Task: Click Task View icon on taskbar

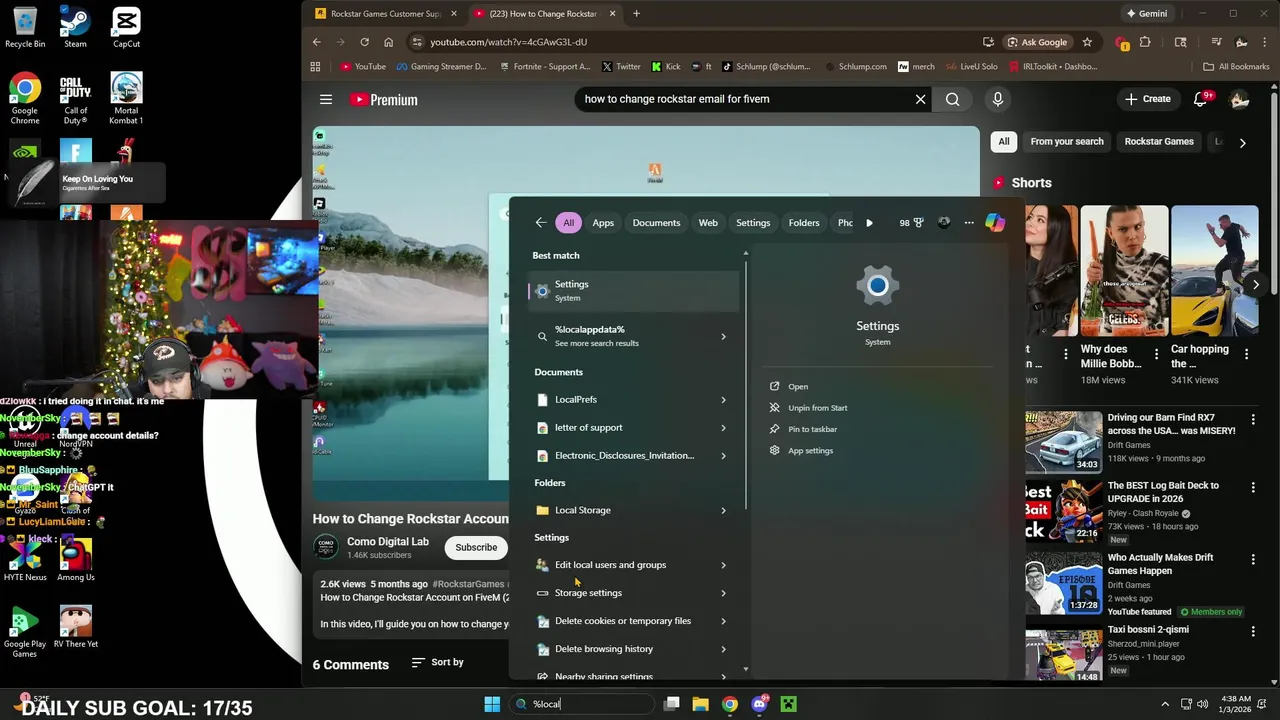Action: coord(672,704)
